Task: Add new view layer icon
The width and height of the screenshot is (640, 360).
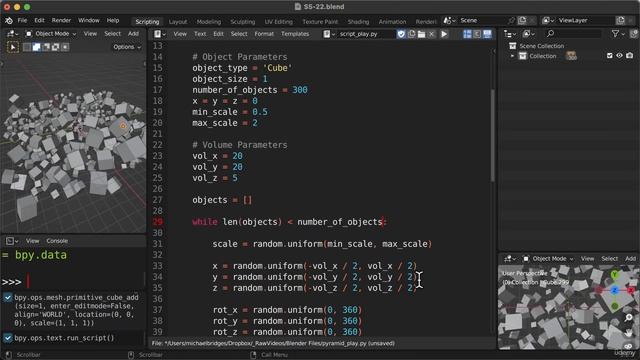Action: click(x=620, y=20)
